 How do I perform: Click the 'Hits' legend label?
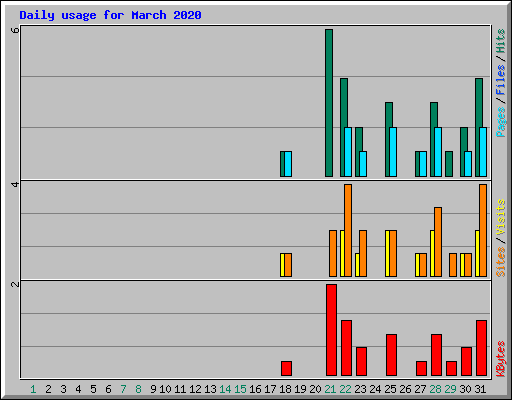(500, 41)
